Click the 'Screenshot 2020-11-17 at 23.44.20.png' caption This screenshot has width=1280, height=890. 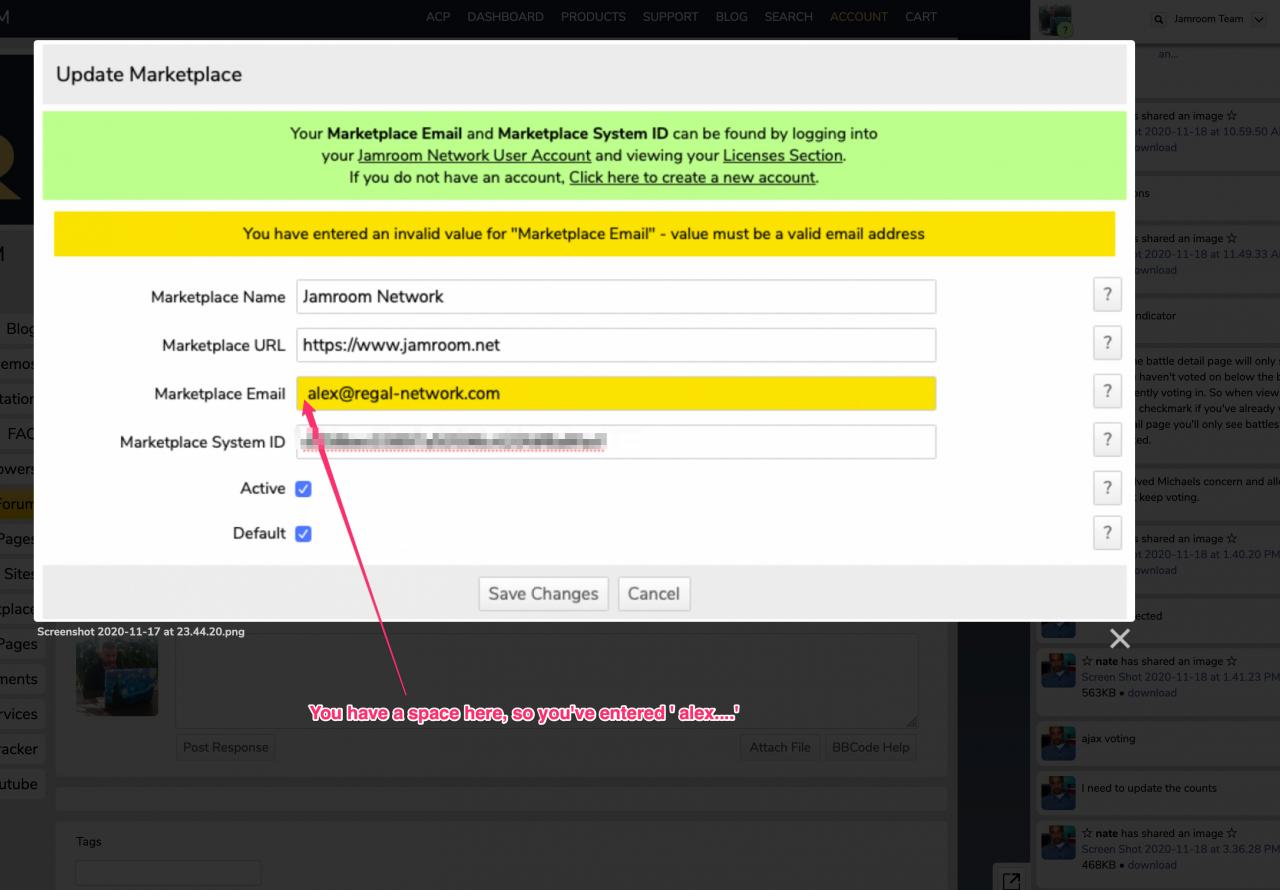tap(141, 632)
